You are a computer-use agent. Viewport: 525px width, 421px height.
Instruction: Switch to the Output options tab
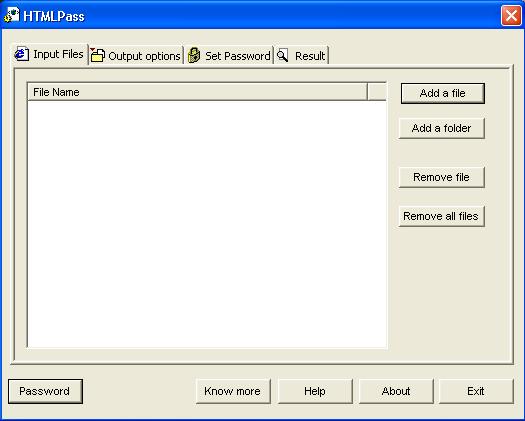pos(136,56)
